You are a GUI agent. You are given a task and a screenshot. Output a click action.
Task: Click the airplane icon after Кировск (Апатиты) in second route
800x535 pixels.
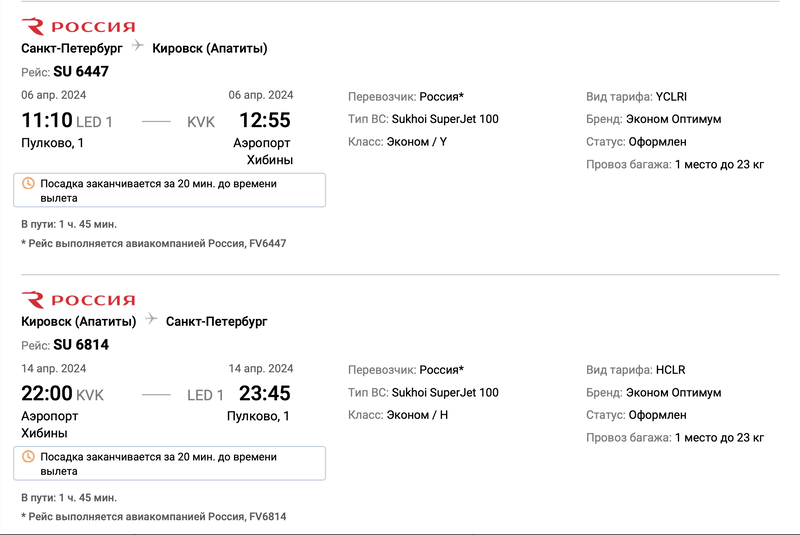tap(151, 319)
